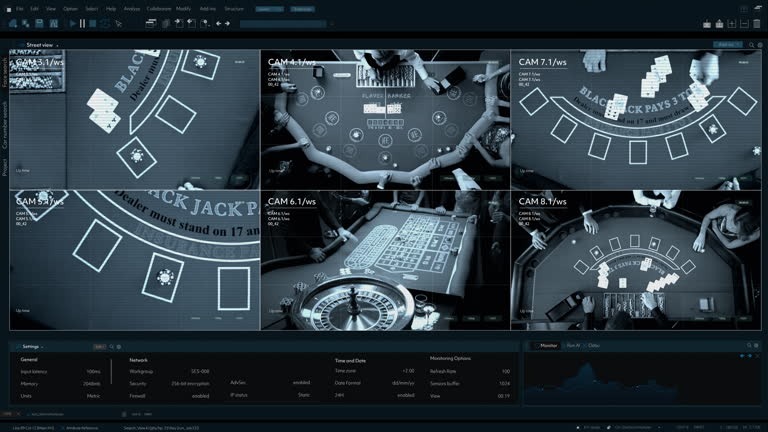This screenshot has height=432, width=768.
Task: Click the left arrow navigation icon
Action: click(x=217, y=23)
